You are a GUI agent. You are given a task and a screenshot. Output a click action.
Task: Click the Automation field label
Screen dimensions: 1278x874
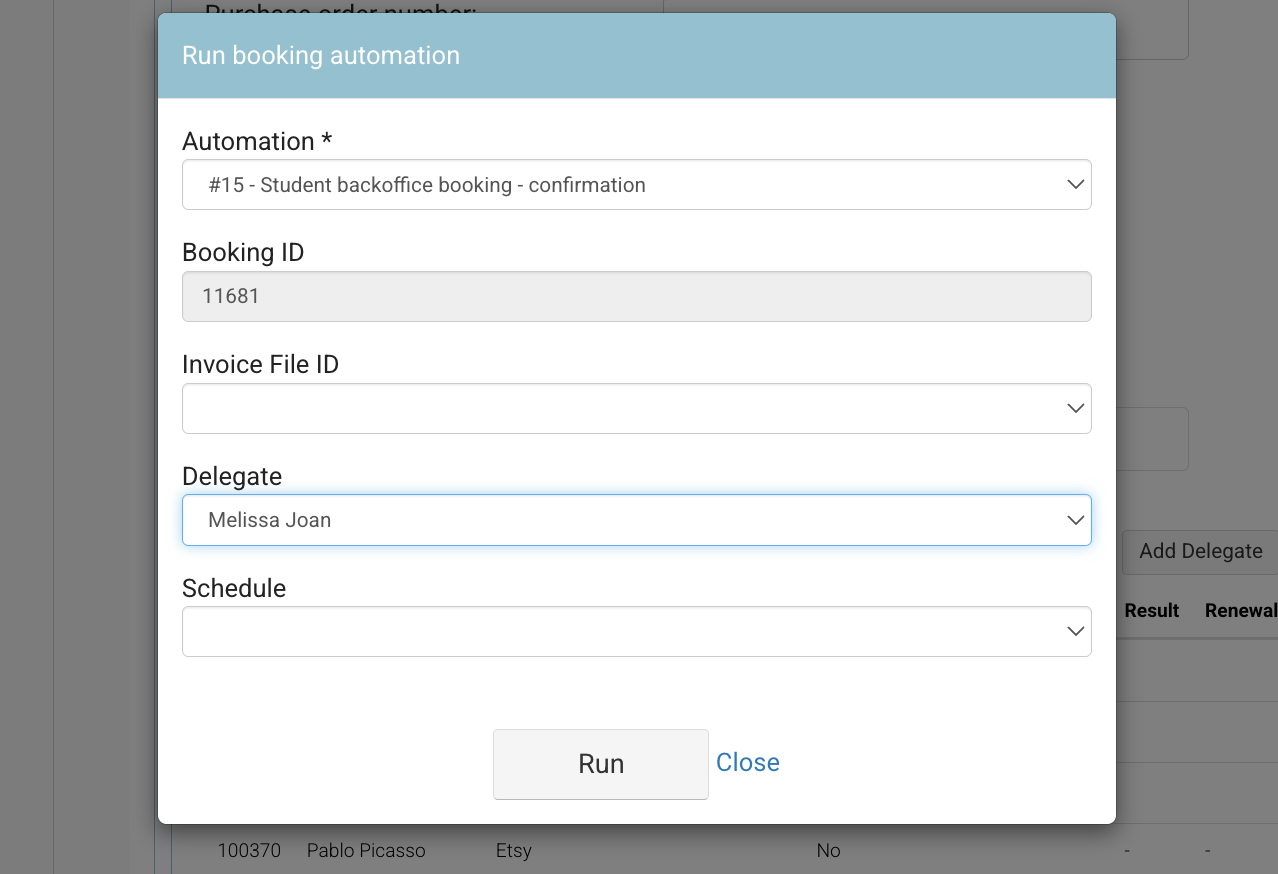click(x=256, y=142)
